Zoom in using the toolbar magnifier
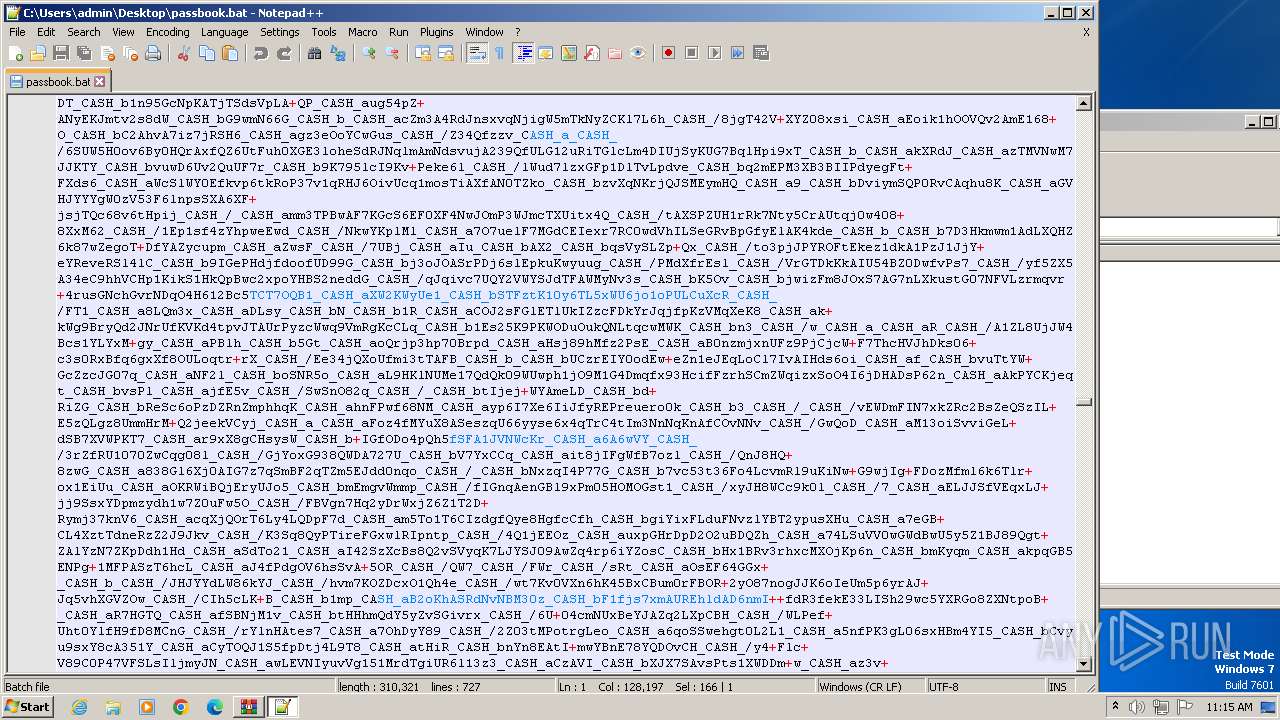 click(370, 53)
